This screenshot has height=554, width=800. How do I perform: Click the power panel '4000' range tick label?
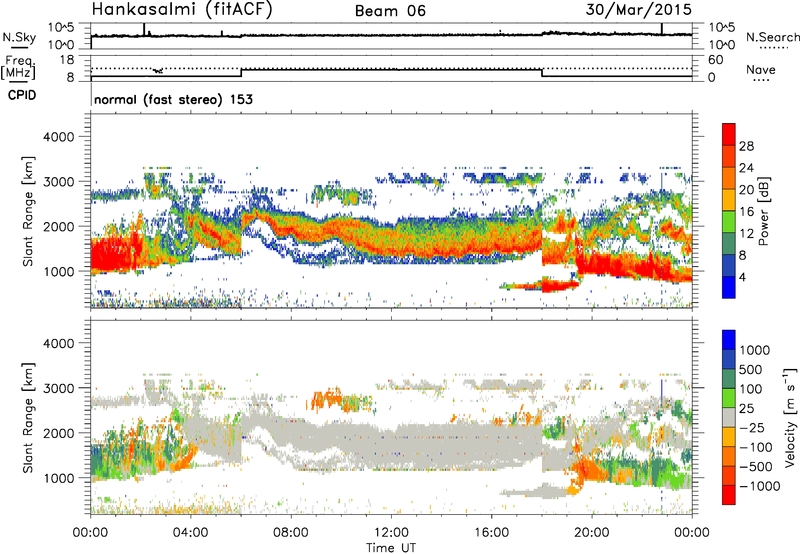pyautogui.click(x=59, y=137)
